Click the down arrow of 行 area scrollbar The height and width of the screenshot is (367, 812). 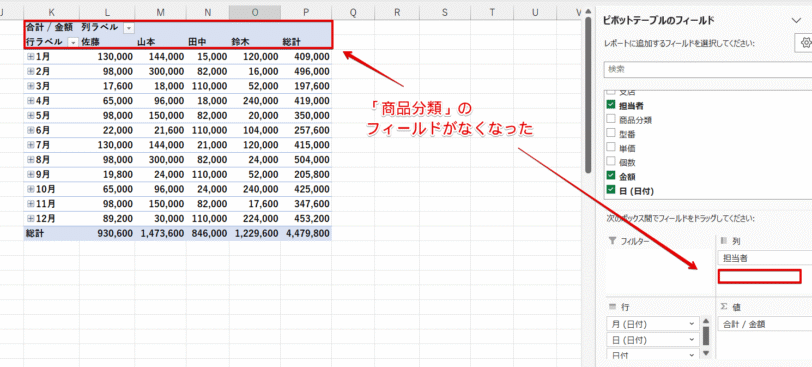[705, 354]
